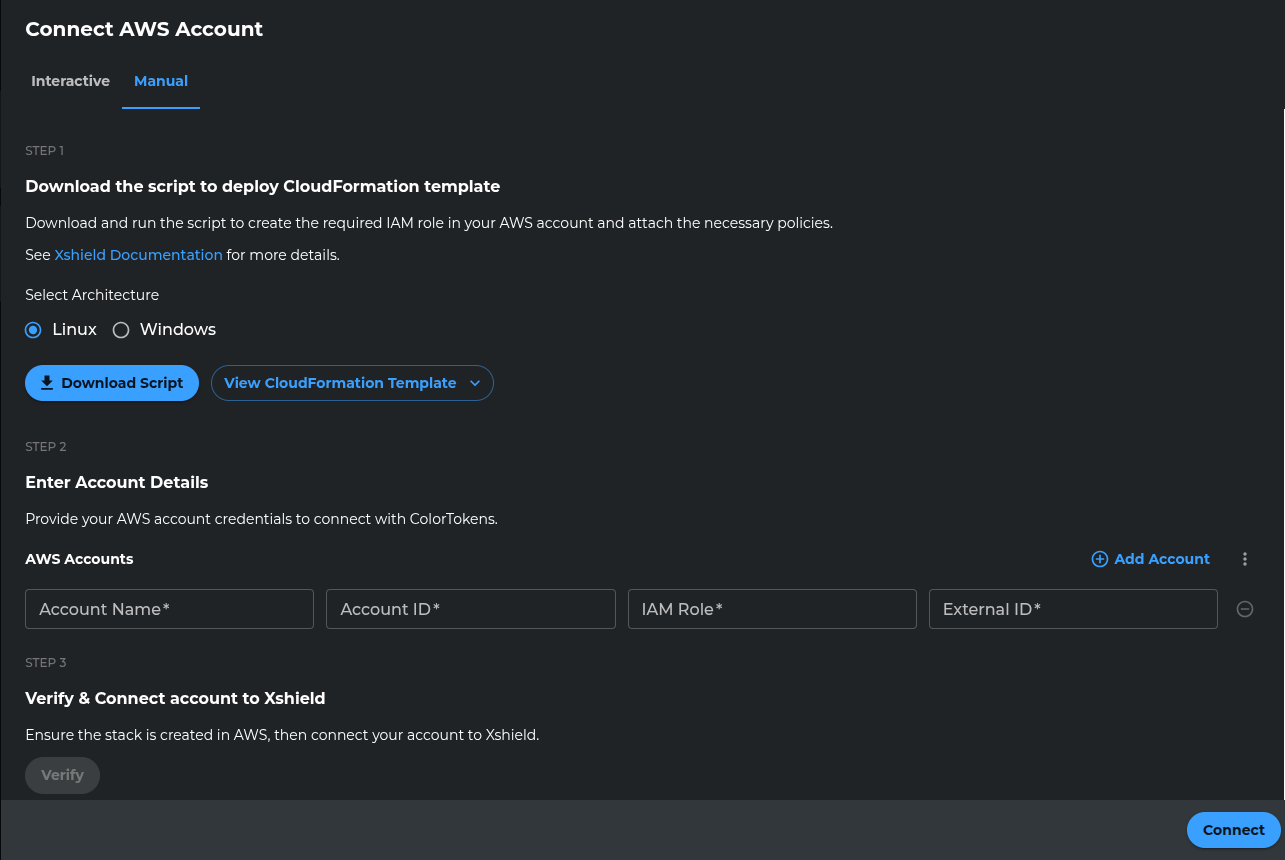The width and height of the screenshot is (1285, 860).
Task: Click the Download Script button
Action: pyautogui.click(x=112, y=383)
